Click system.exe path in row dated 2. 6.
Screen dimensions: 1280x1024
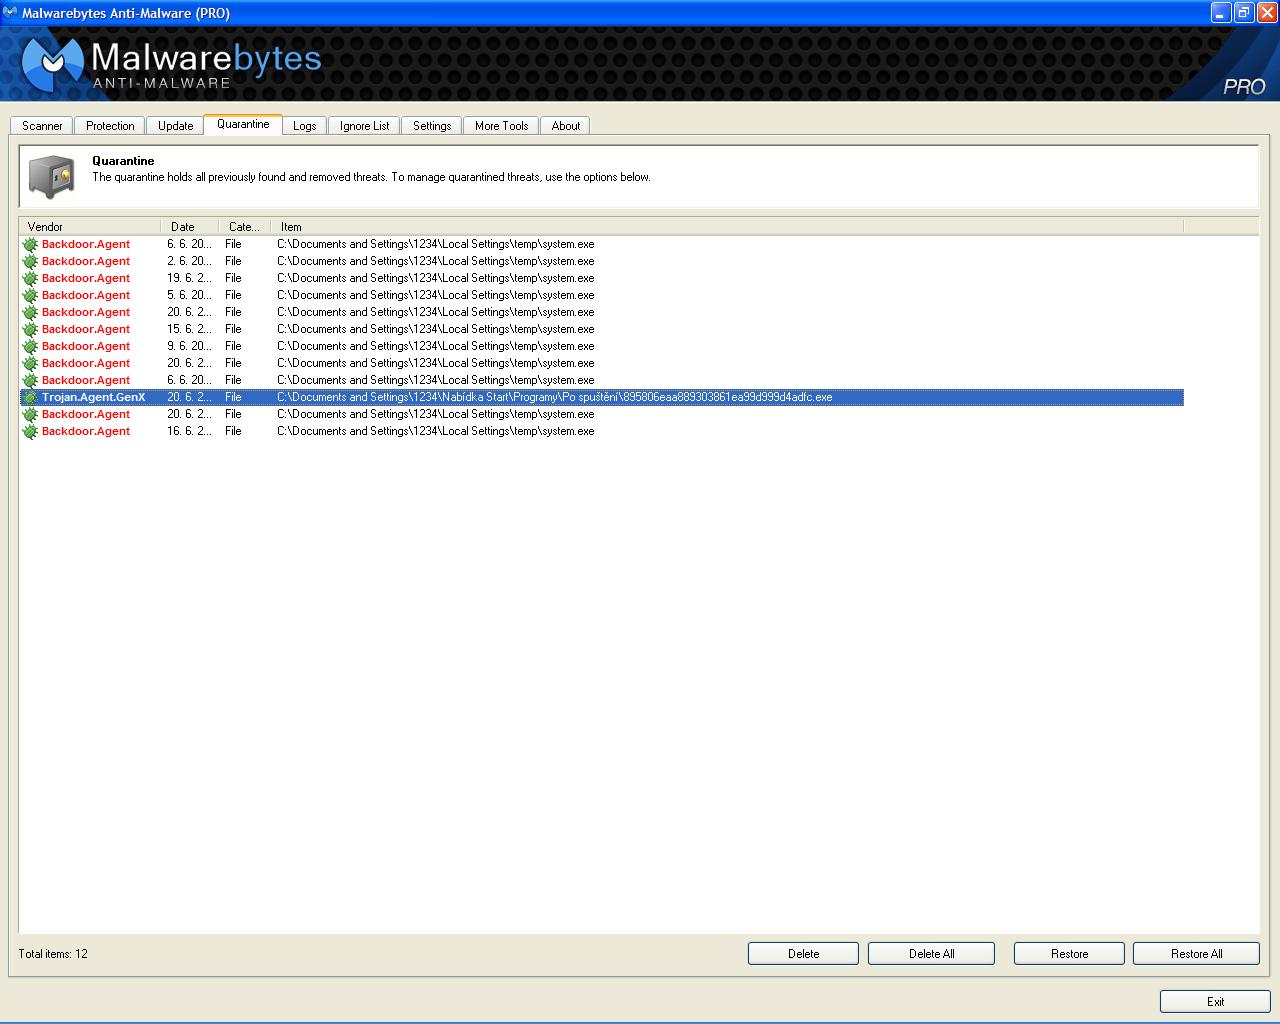435,261
